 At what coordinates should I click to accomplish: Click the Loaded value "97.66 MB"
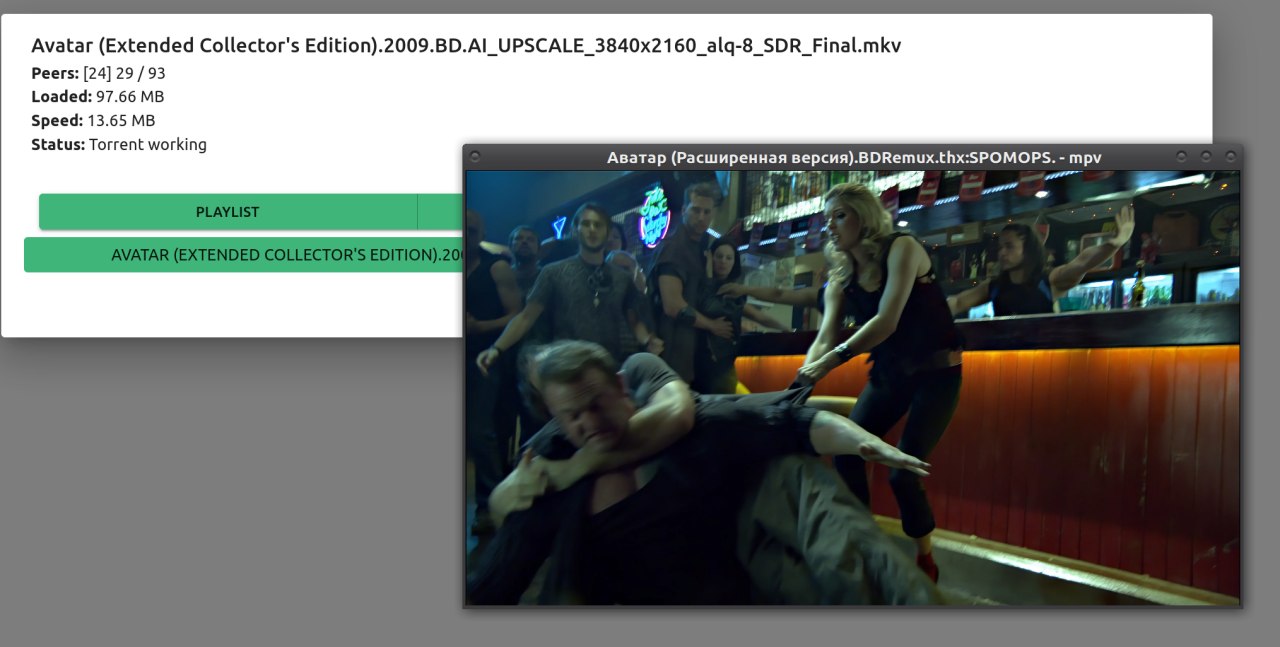click(130, 97)
